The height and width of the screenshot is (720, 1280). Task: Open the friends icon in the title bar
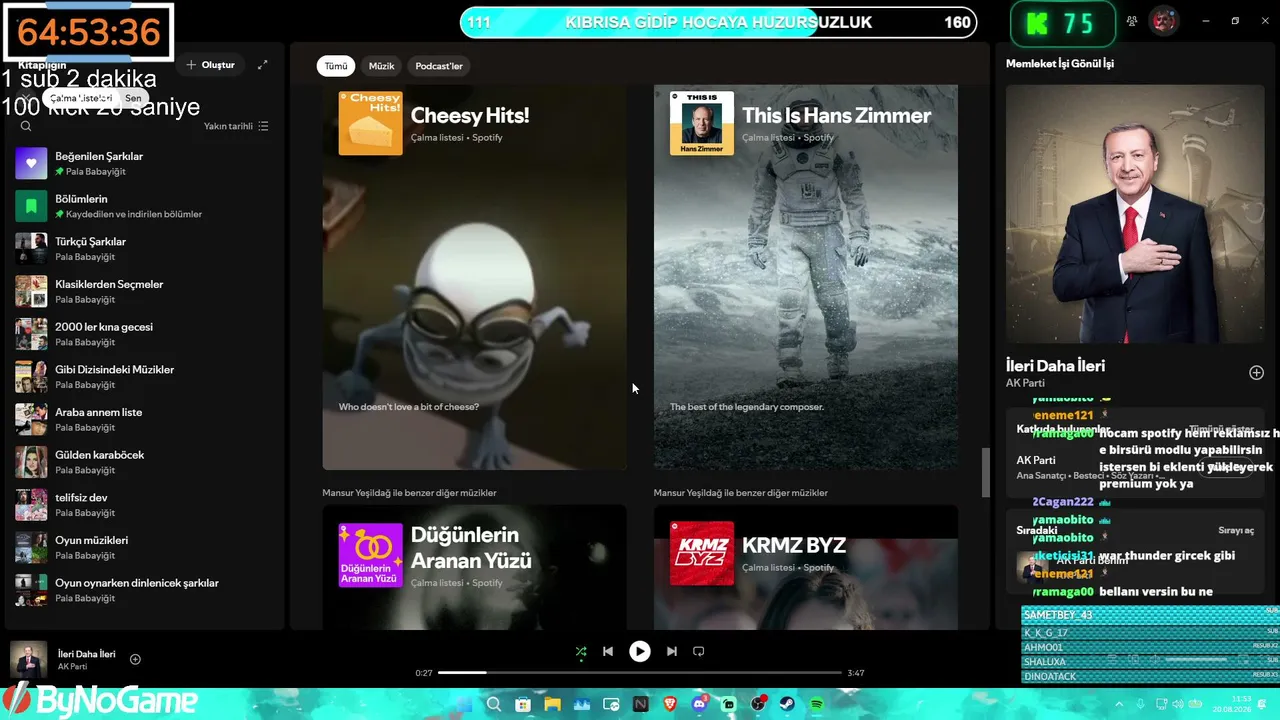point(1132,21)
